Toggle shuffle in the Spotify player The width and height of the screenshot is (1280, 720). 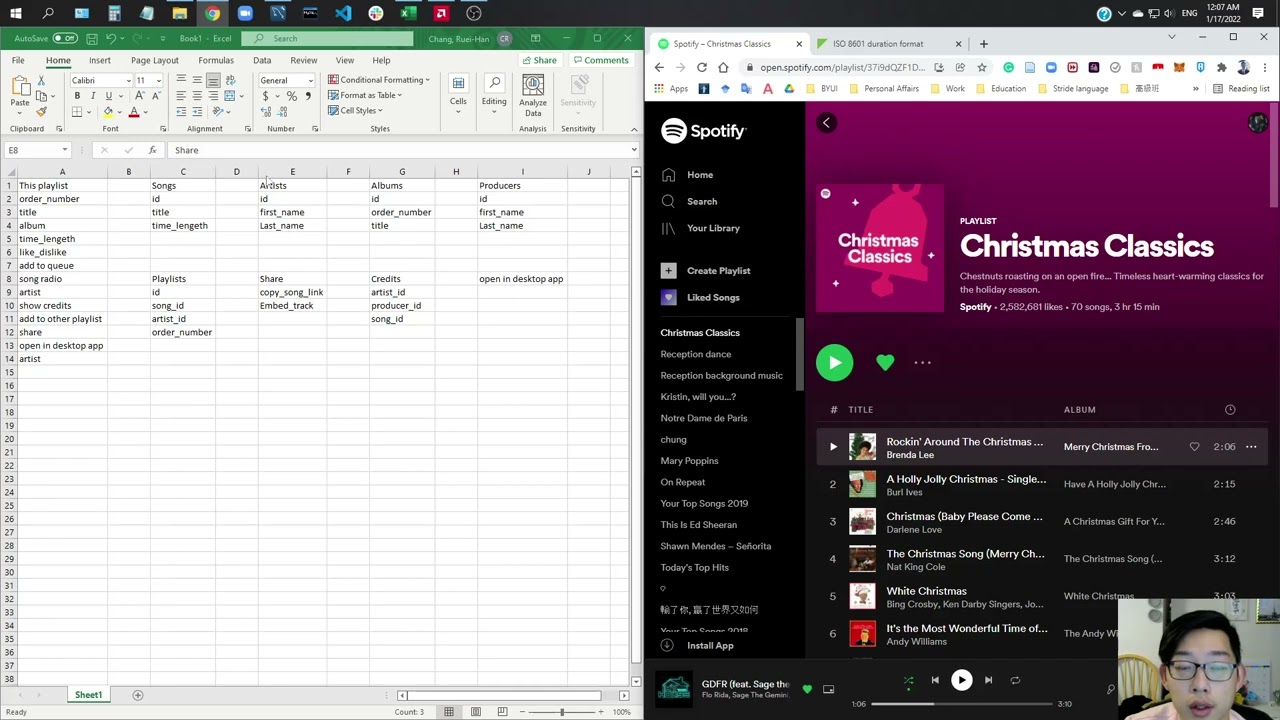(x=908, y=680)
